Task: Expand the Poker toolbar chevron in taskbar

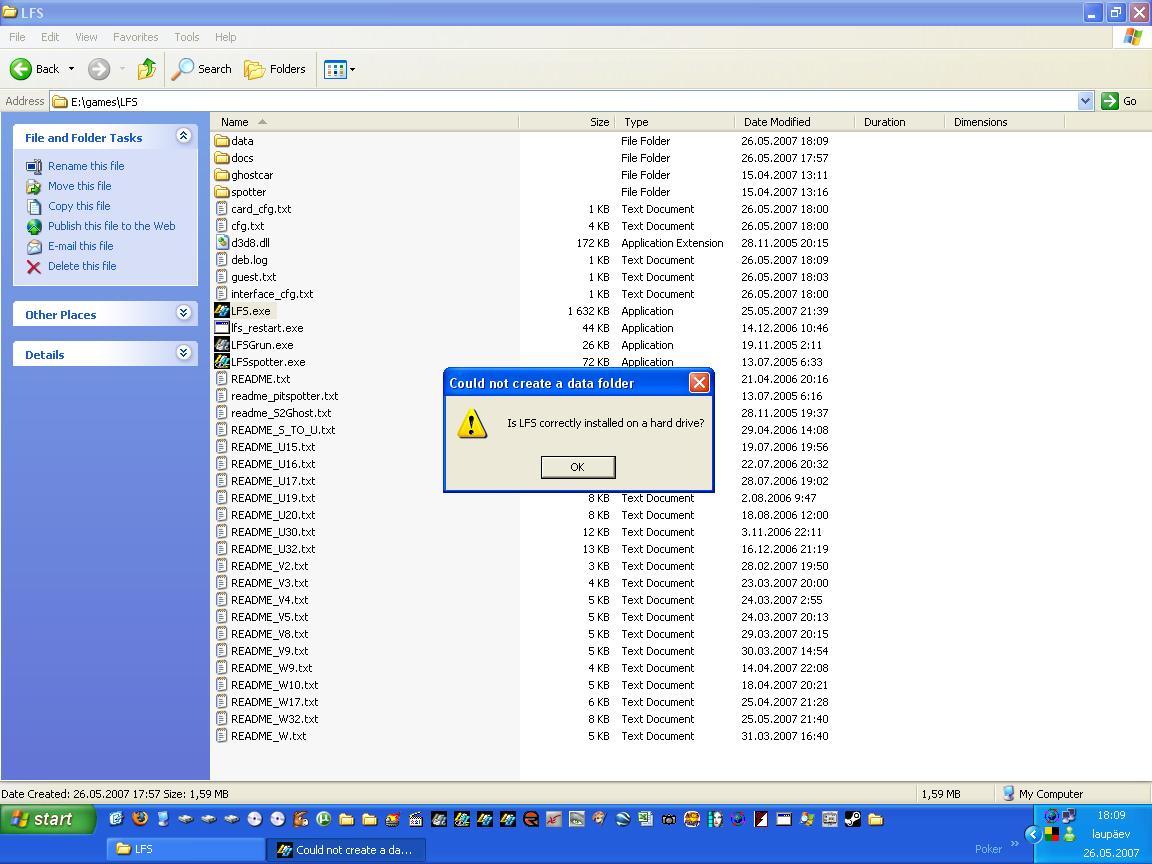Action: tap(1015, 843)
